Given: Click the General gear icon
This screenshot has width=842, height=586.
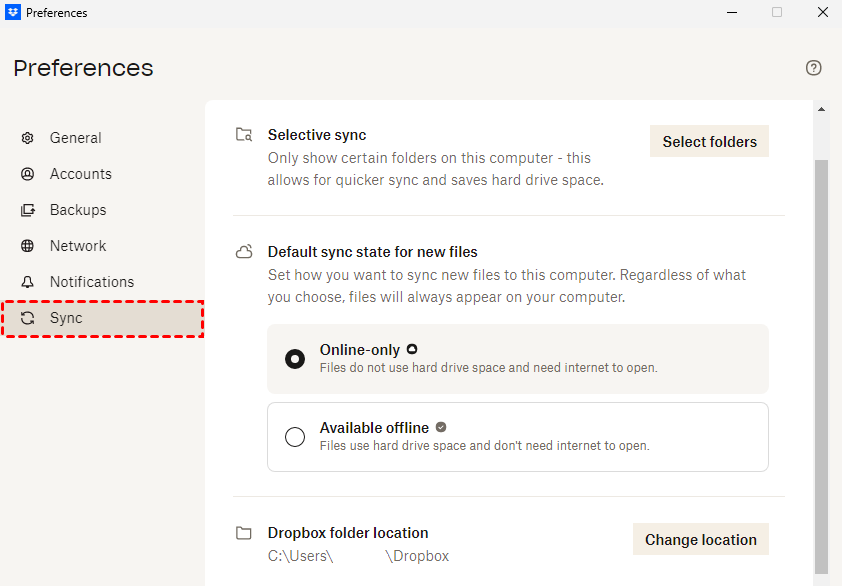Looking at the screenshot, I should point(28,138).
